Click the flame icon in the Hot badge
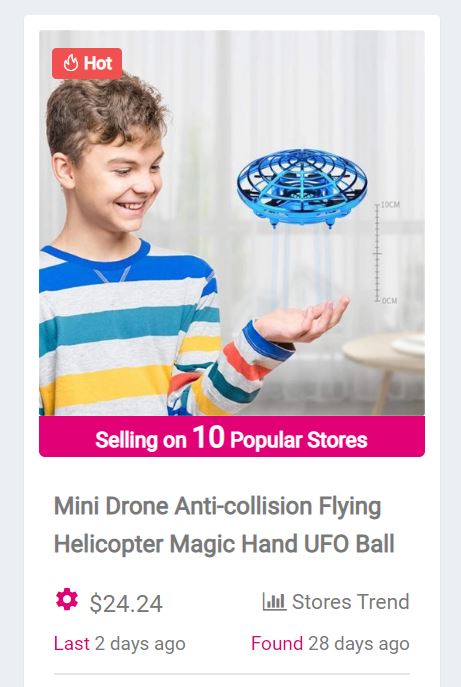The width and height of the screenshot is (461, 687). click(70, 64)
